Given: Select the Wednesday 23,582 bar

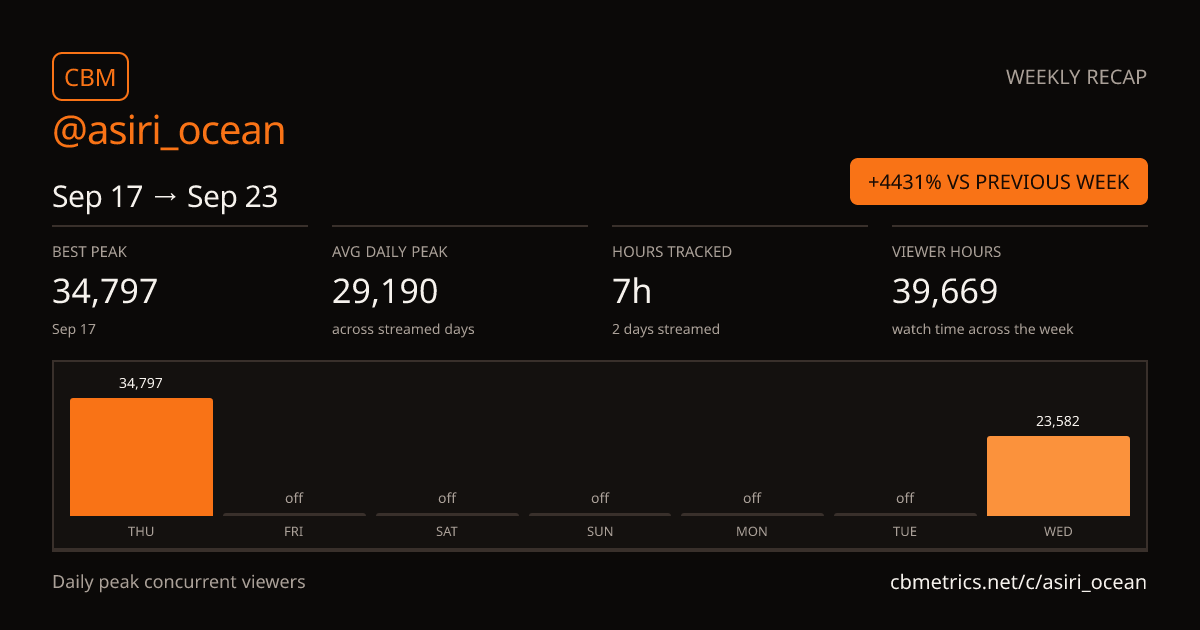Looking at the screenshot, I should point(1058,476).
